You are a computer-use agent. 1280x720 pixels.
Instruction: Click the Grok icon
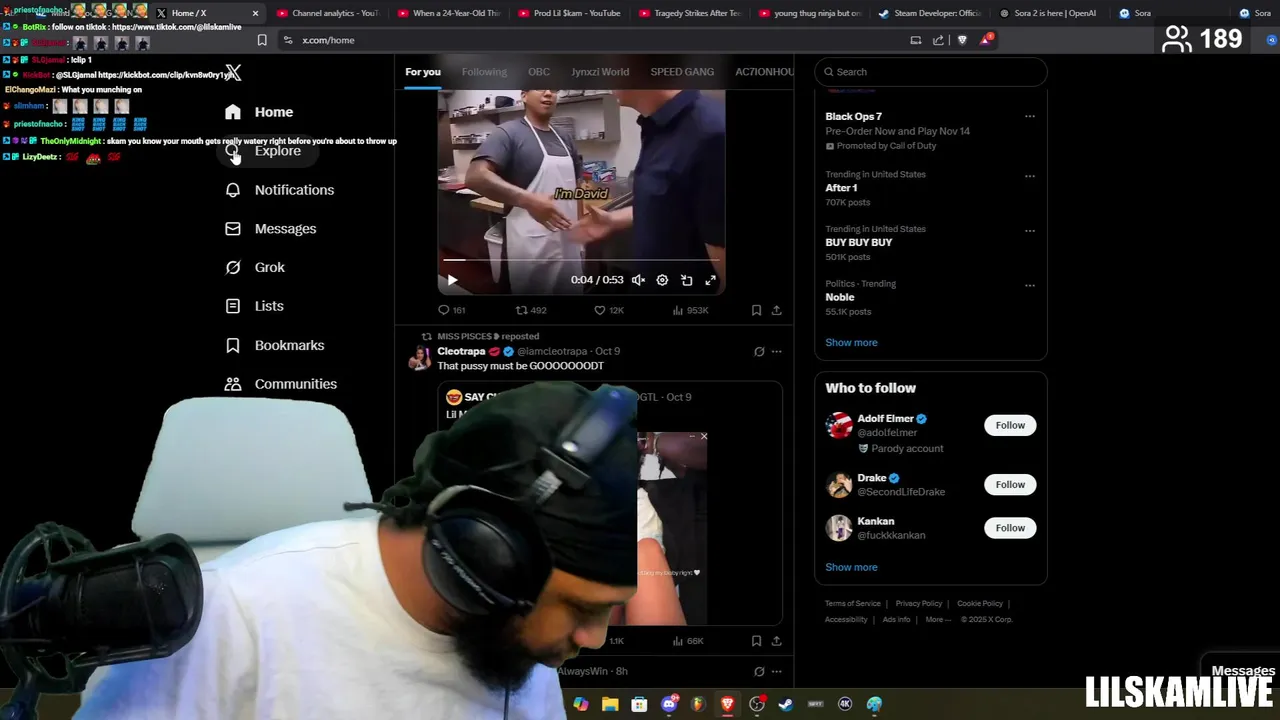click(233, 268)
